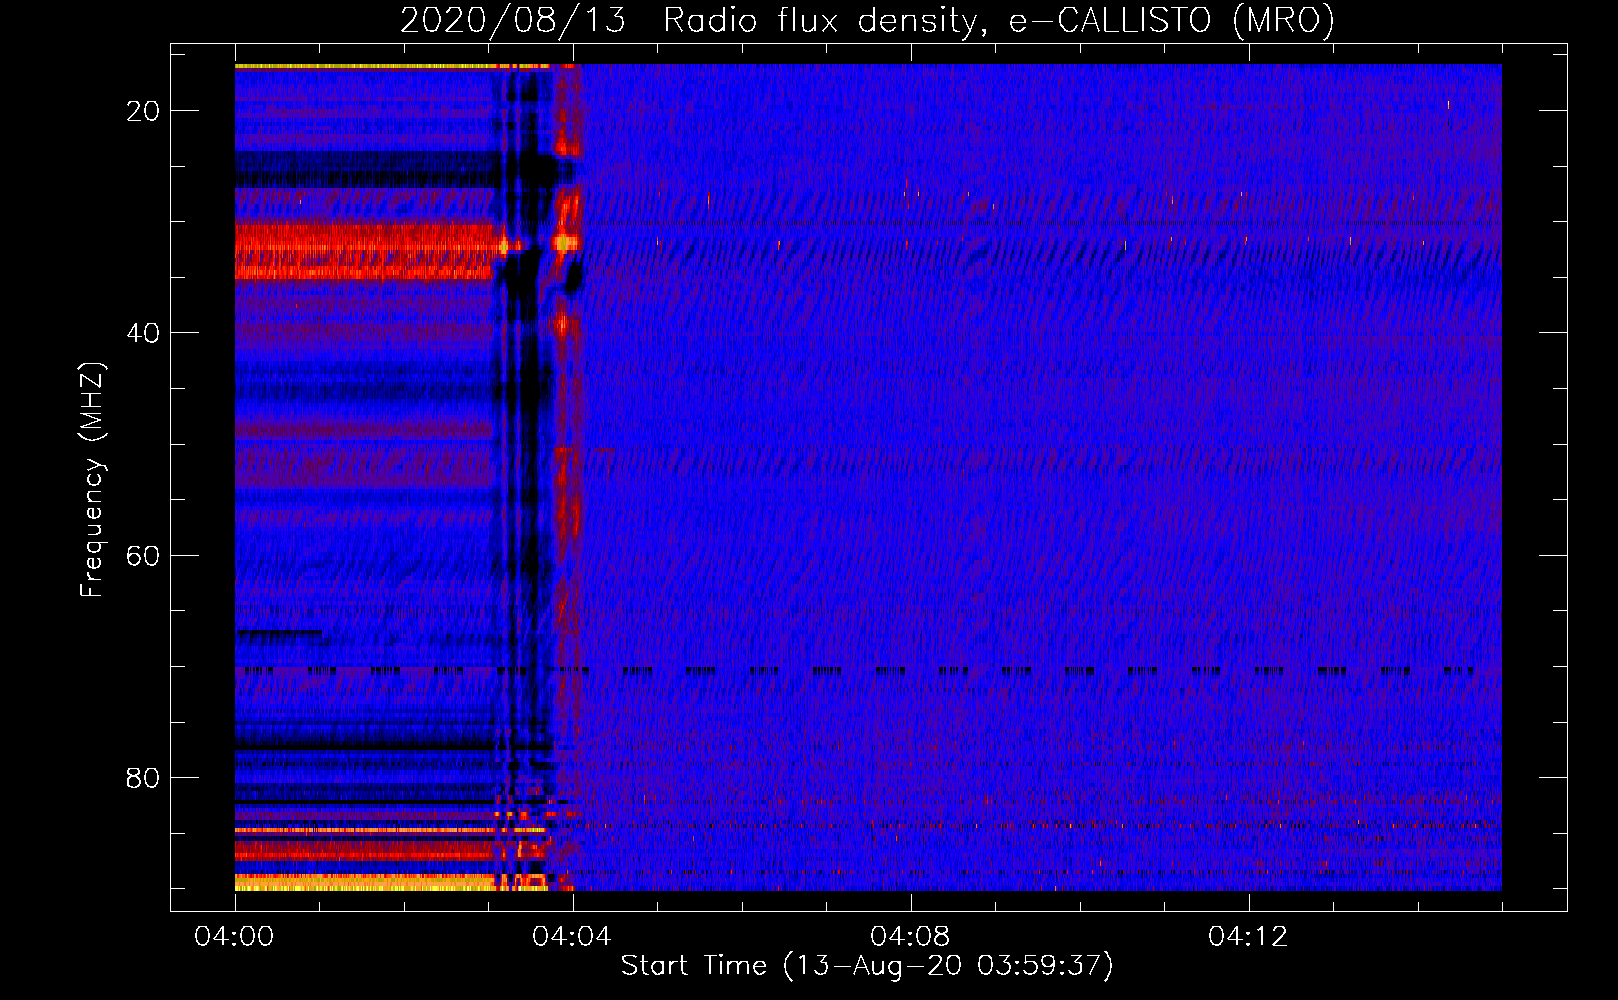Click the 04:00 time tick label

[234, 936]
